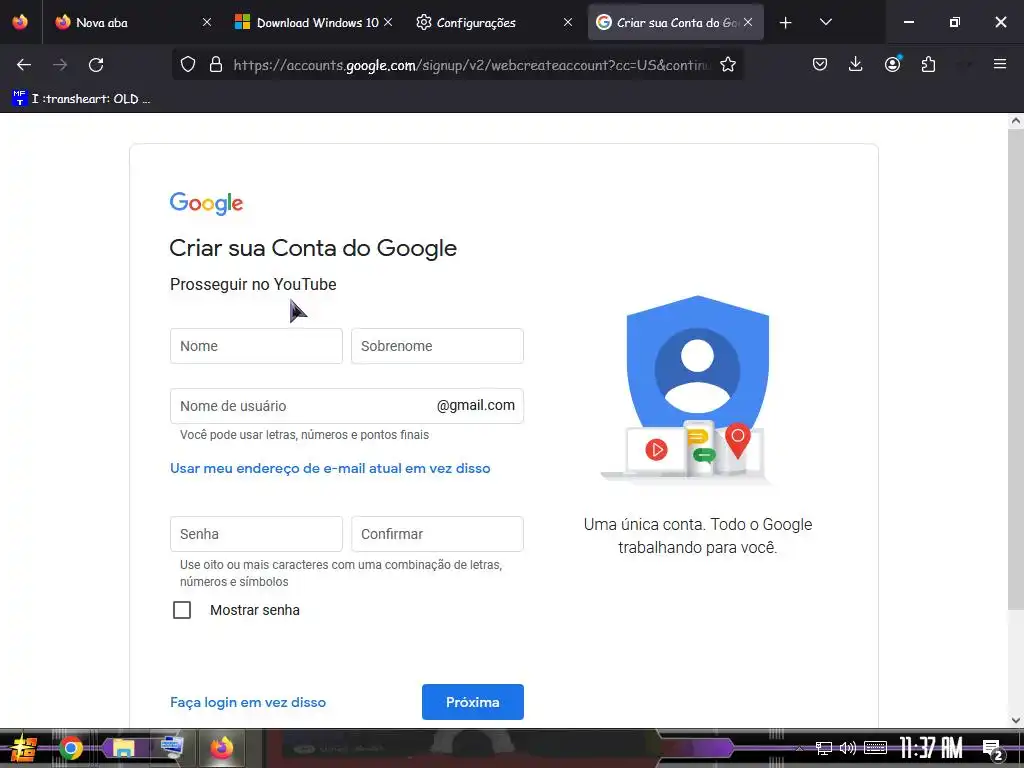Tick the Mostrar senha checkbox

click(182, 610)
